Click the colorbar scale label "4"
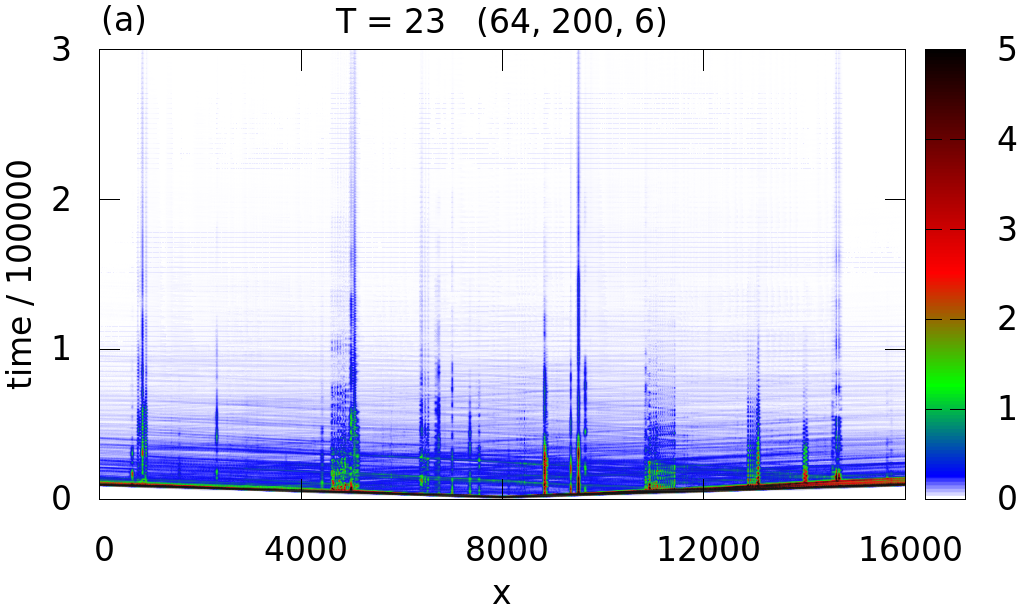1021x608 pixels. click(x=1007, y=139)
